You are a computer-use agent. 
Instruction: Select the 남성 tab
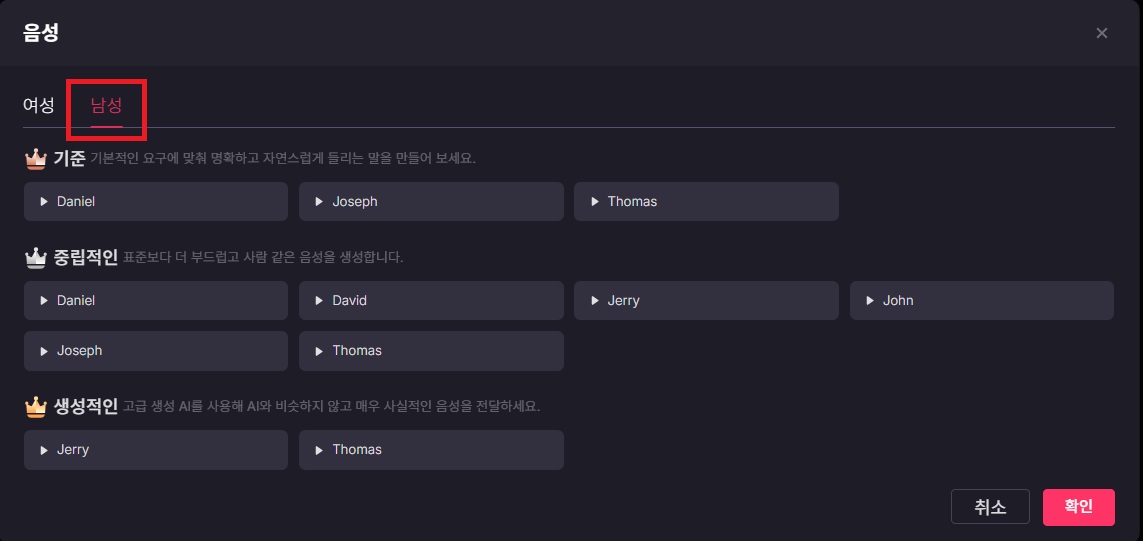106,105
